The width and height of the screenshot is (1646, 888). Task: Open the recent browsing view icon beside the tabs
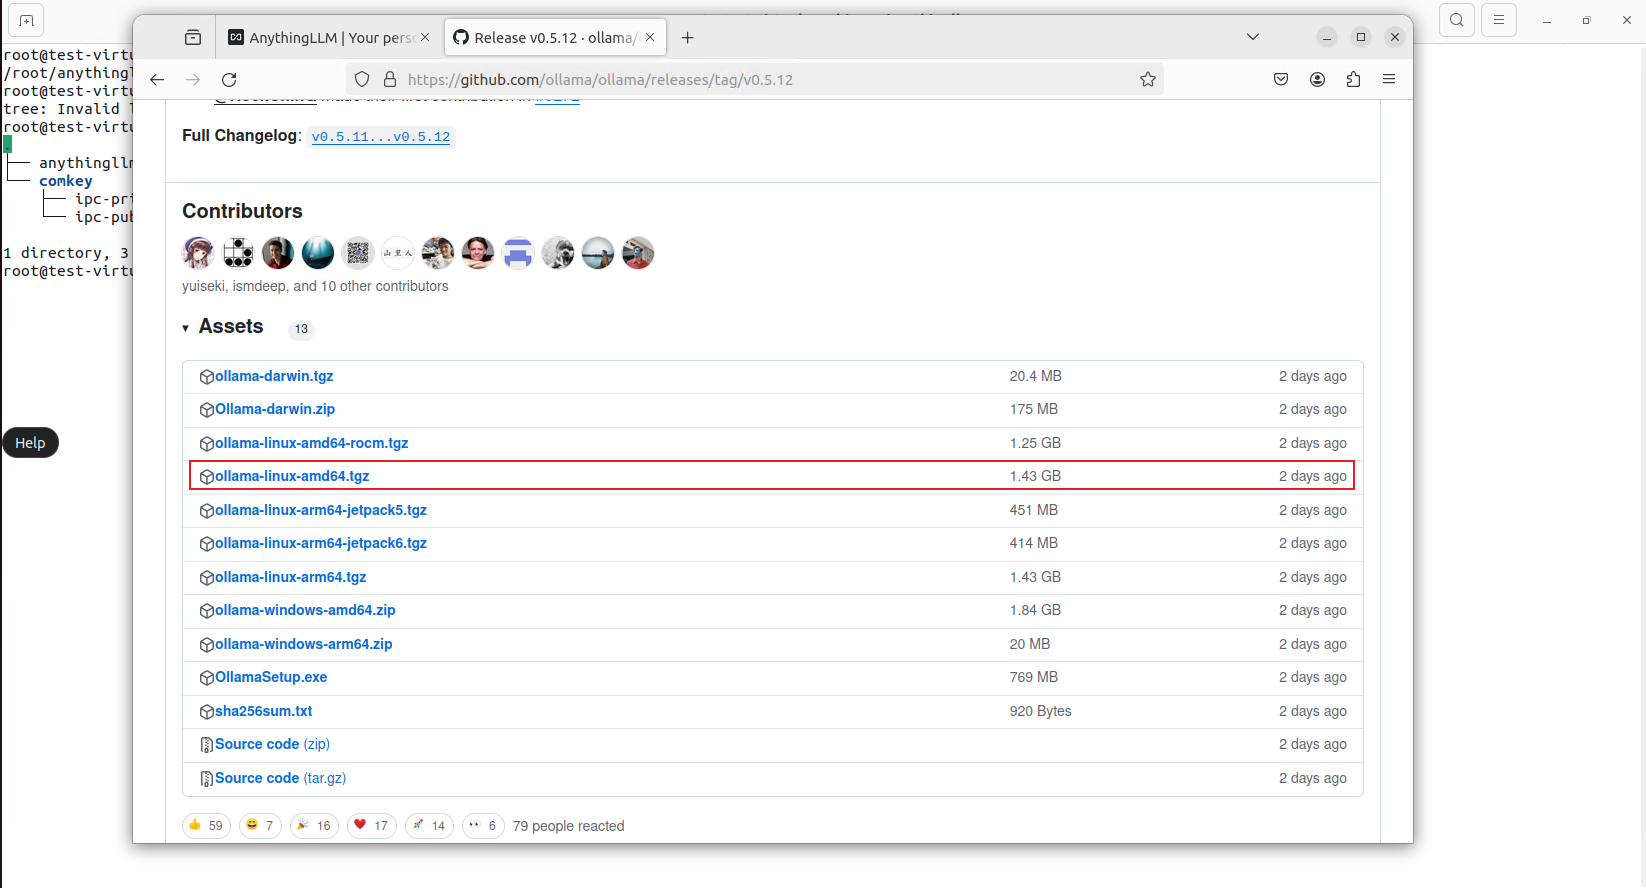click(x=193, y=37)
